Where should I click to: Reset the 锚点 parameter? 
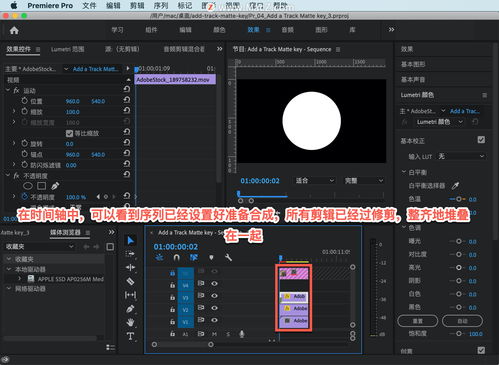[127, 153]
